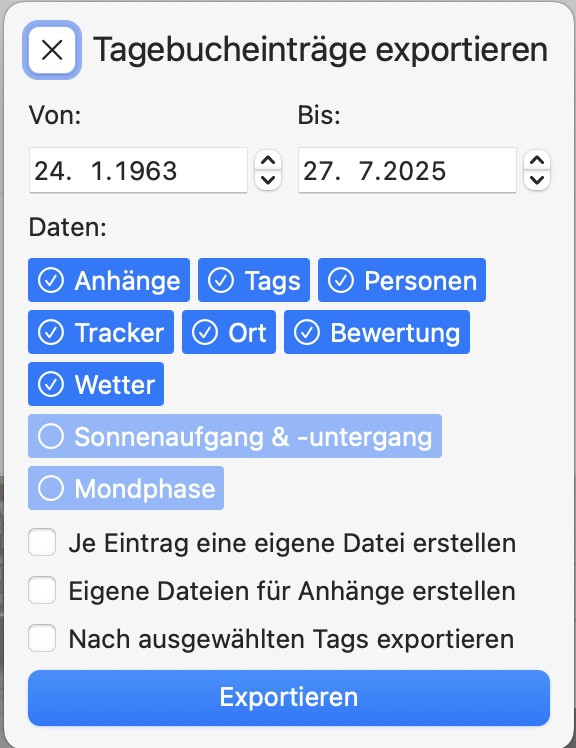The width and height of the screenshot is (576, 748).
Task: Click the Von date field 24.1.1963
Action: [x=138, y=170]
